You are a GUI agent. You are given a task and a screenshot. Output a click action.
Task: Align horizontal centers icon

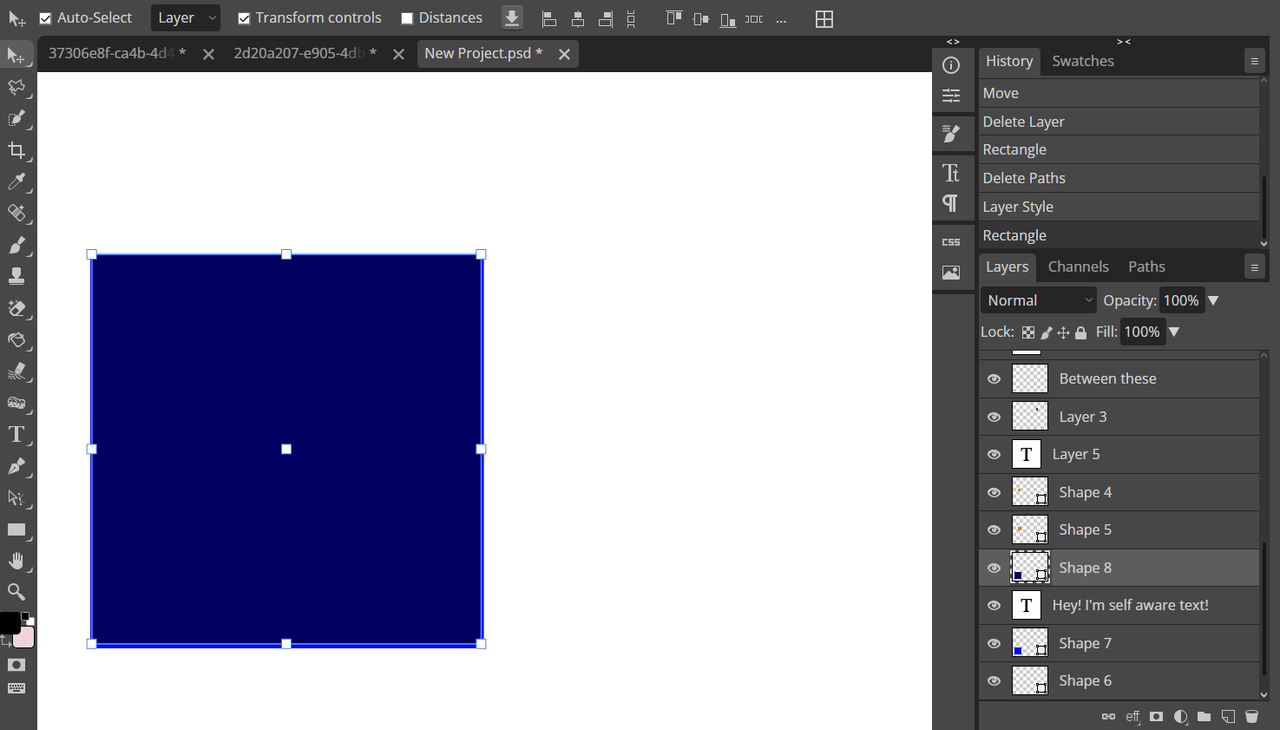click(x=577, y=19)
